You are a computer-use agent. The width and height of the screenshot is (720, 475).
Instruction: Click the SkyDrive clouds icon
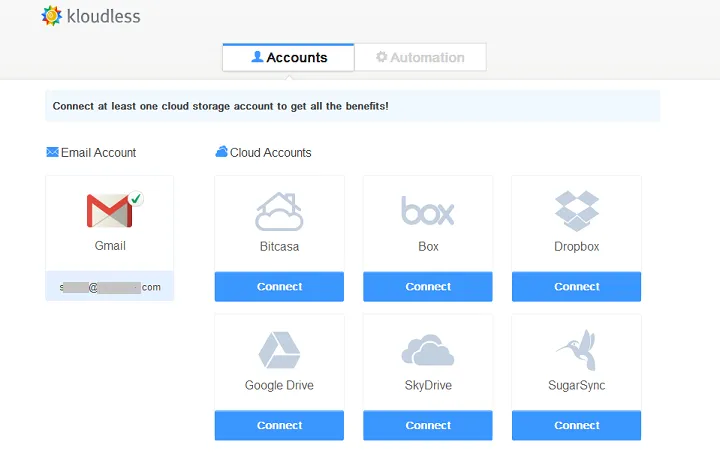coord(428,350)
